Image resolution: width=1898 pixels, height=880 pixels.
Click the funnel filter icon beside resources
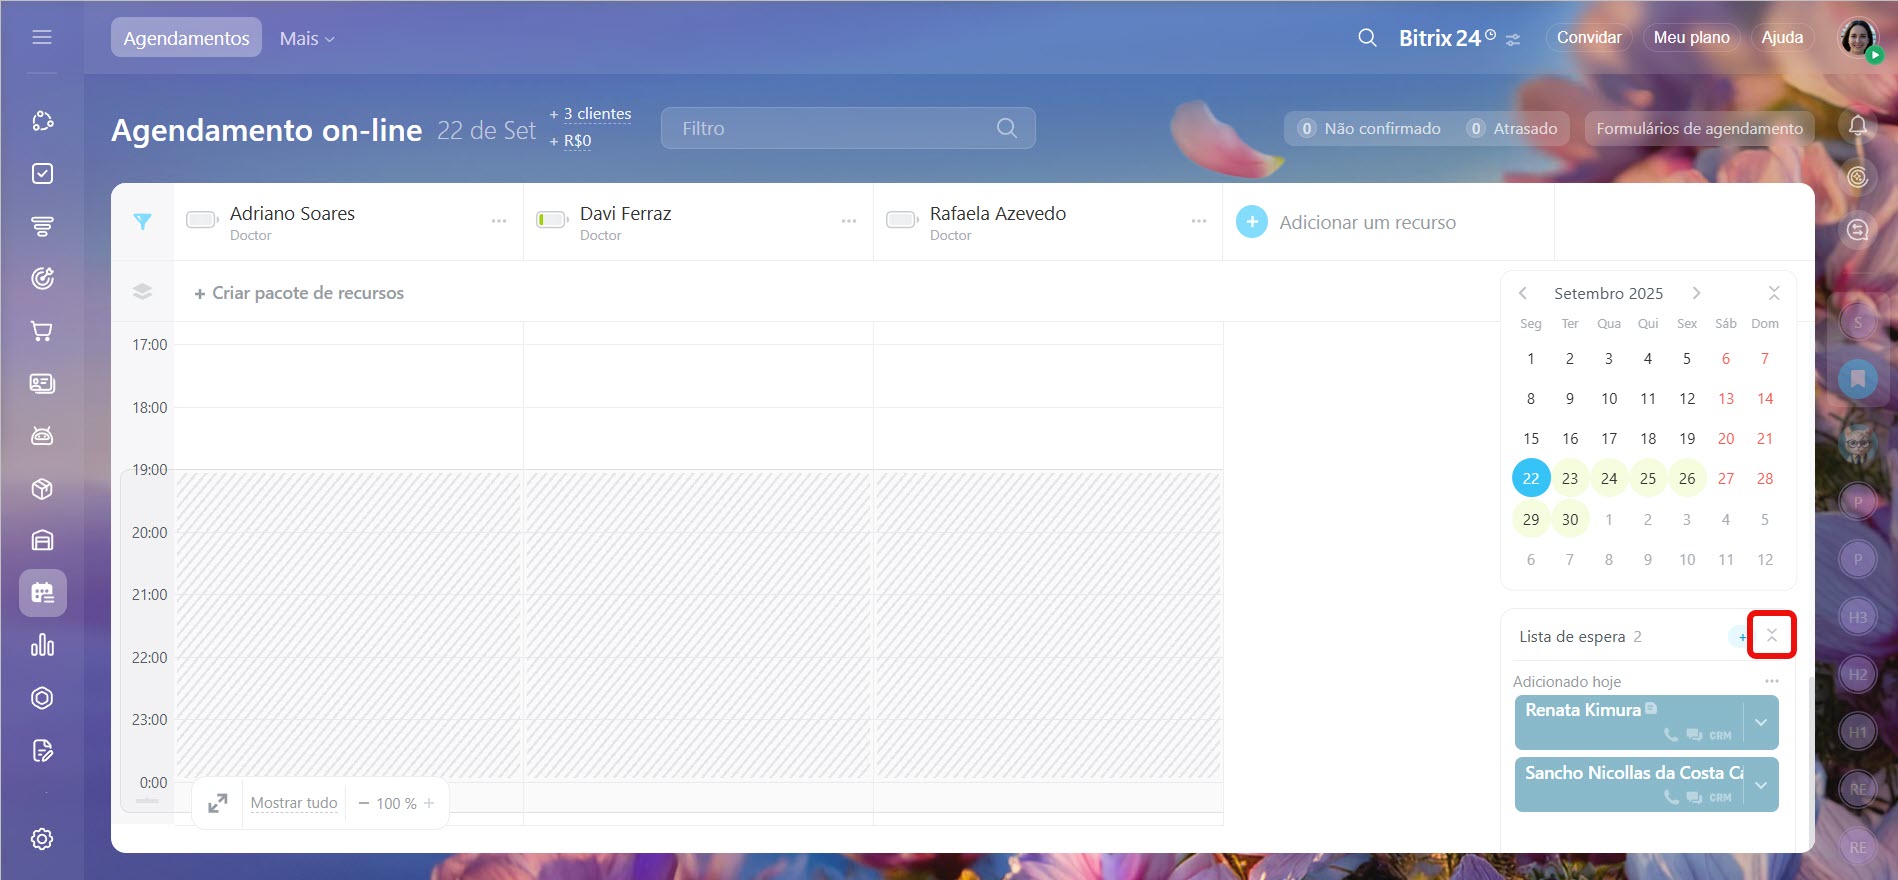[x=142, y=222]
